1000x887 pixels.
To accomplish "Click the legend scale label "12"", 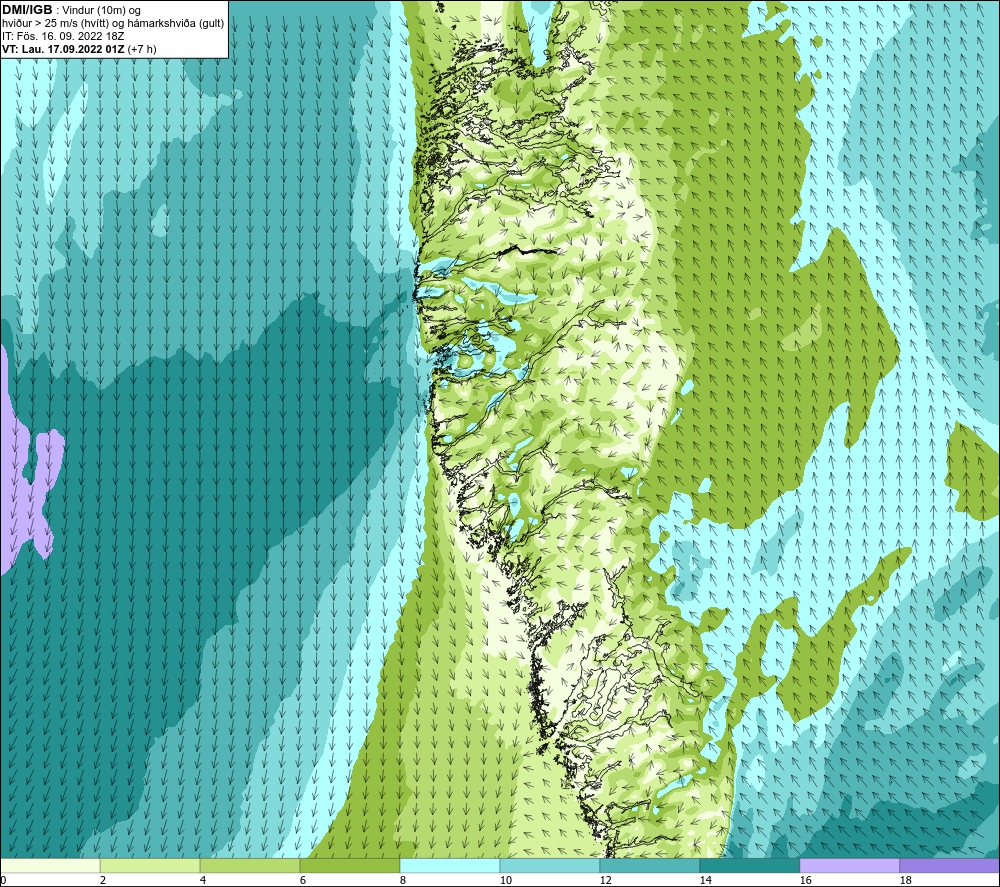I will 605,880.
